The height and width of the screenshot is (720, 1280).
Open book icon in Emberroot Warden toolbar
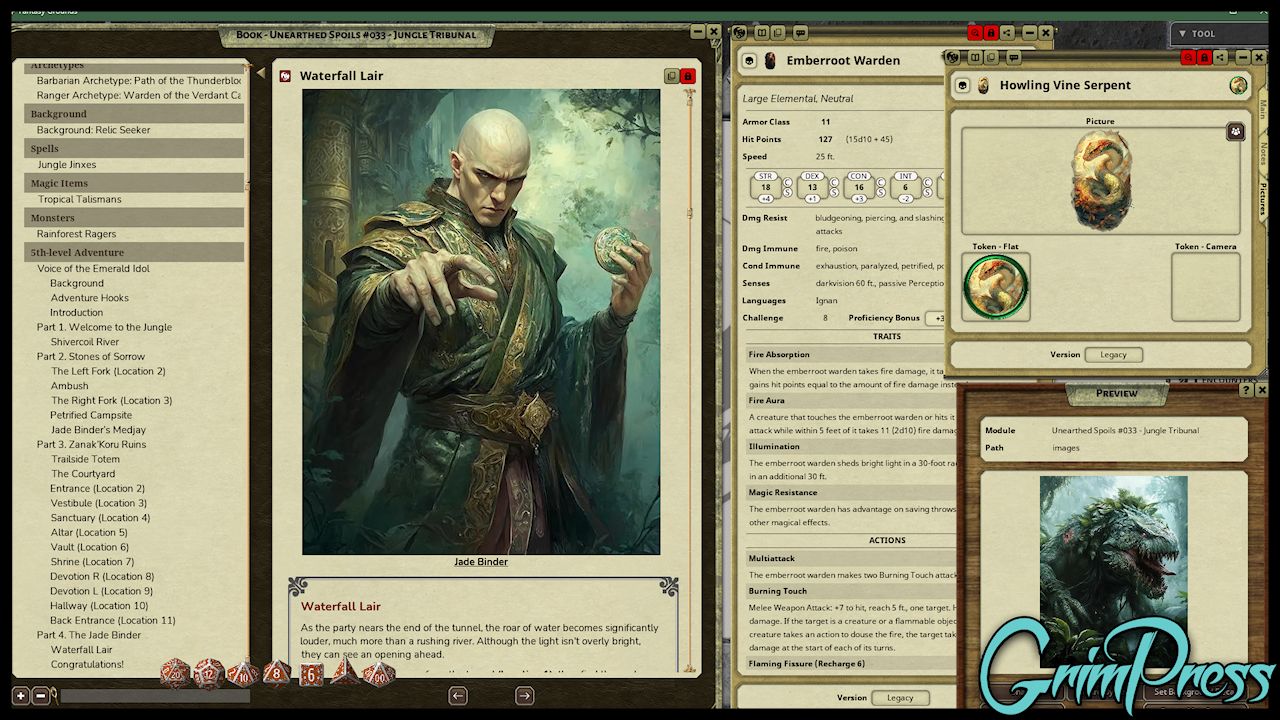pos(763,33)
